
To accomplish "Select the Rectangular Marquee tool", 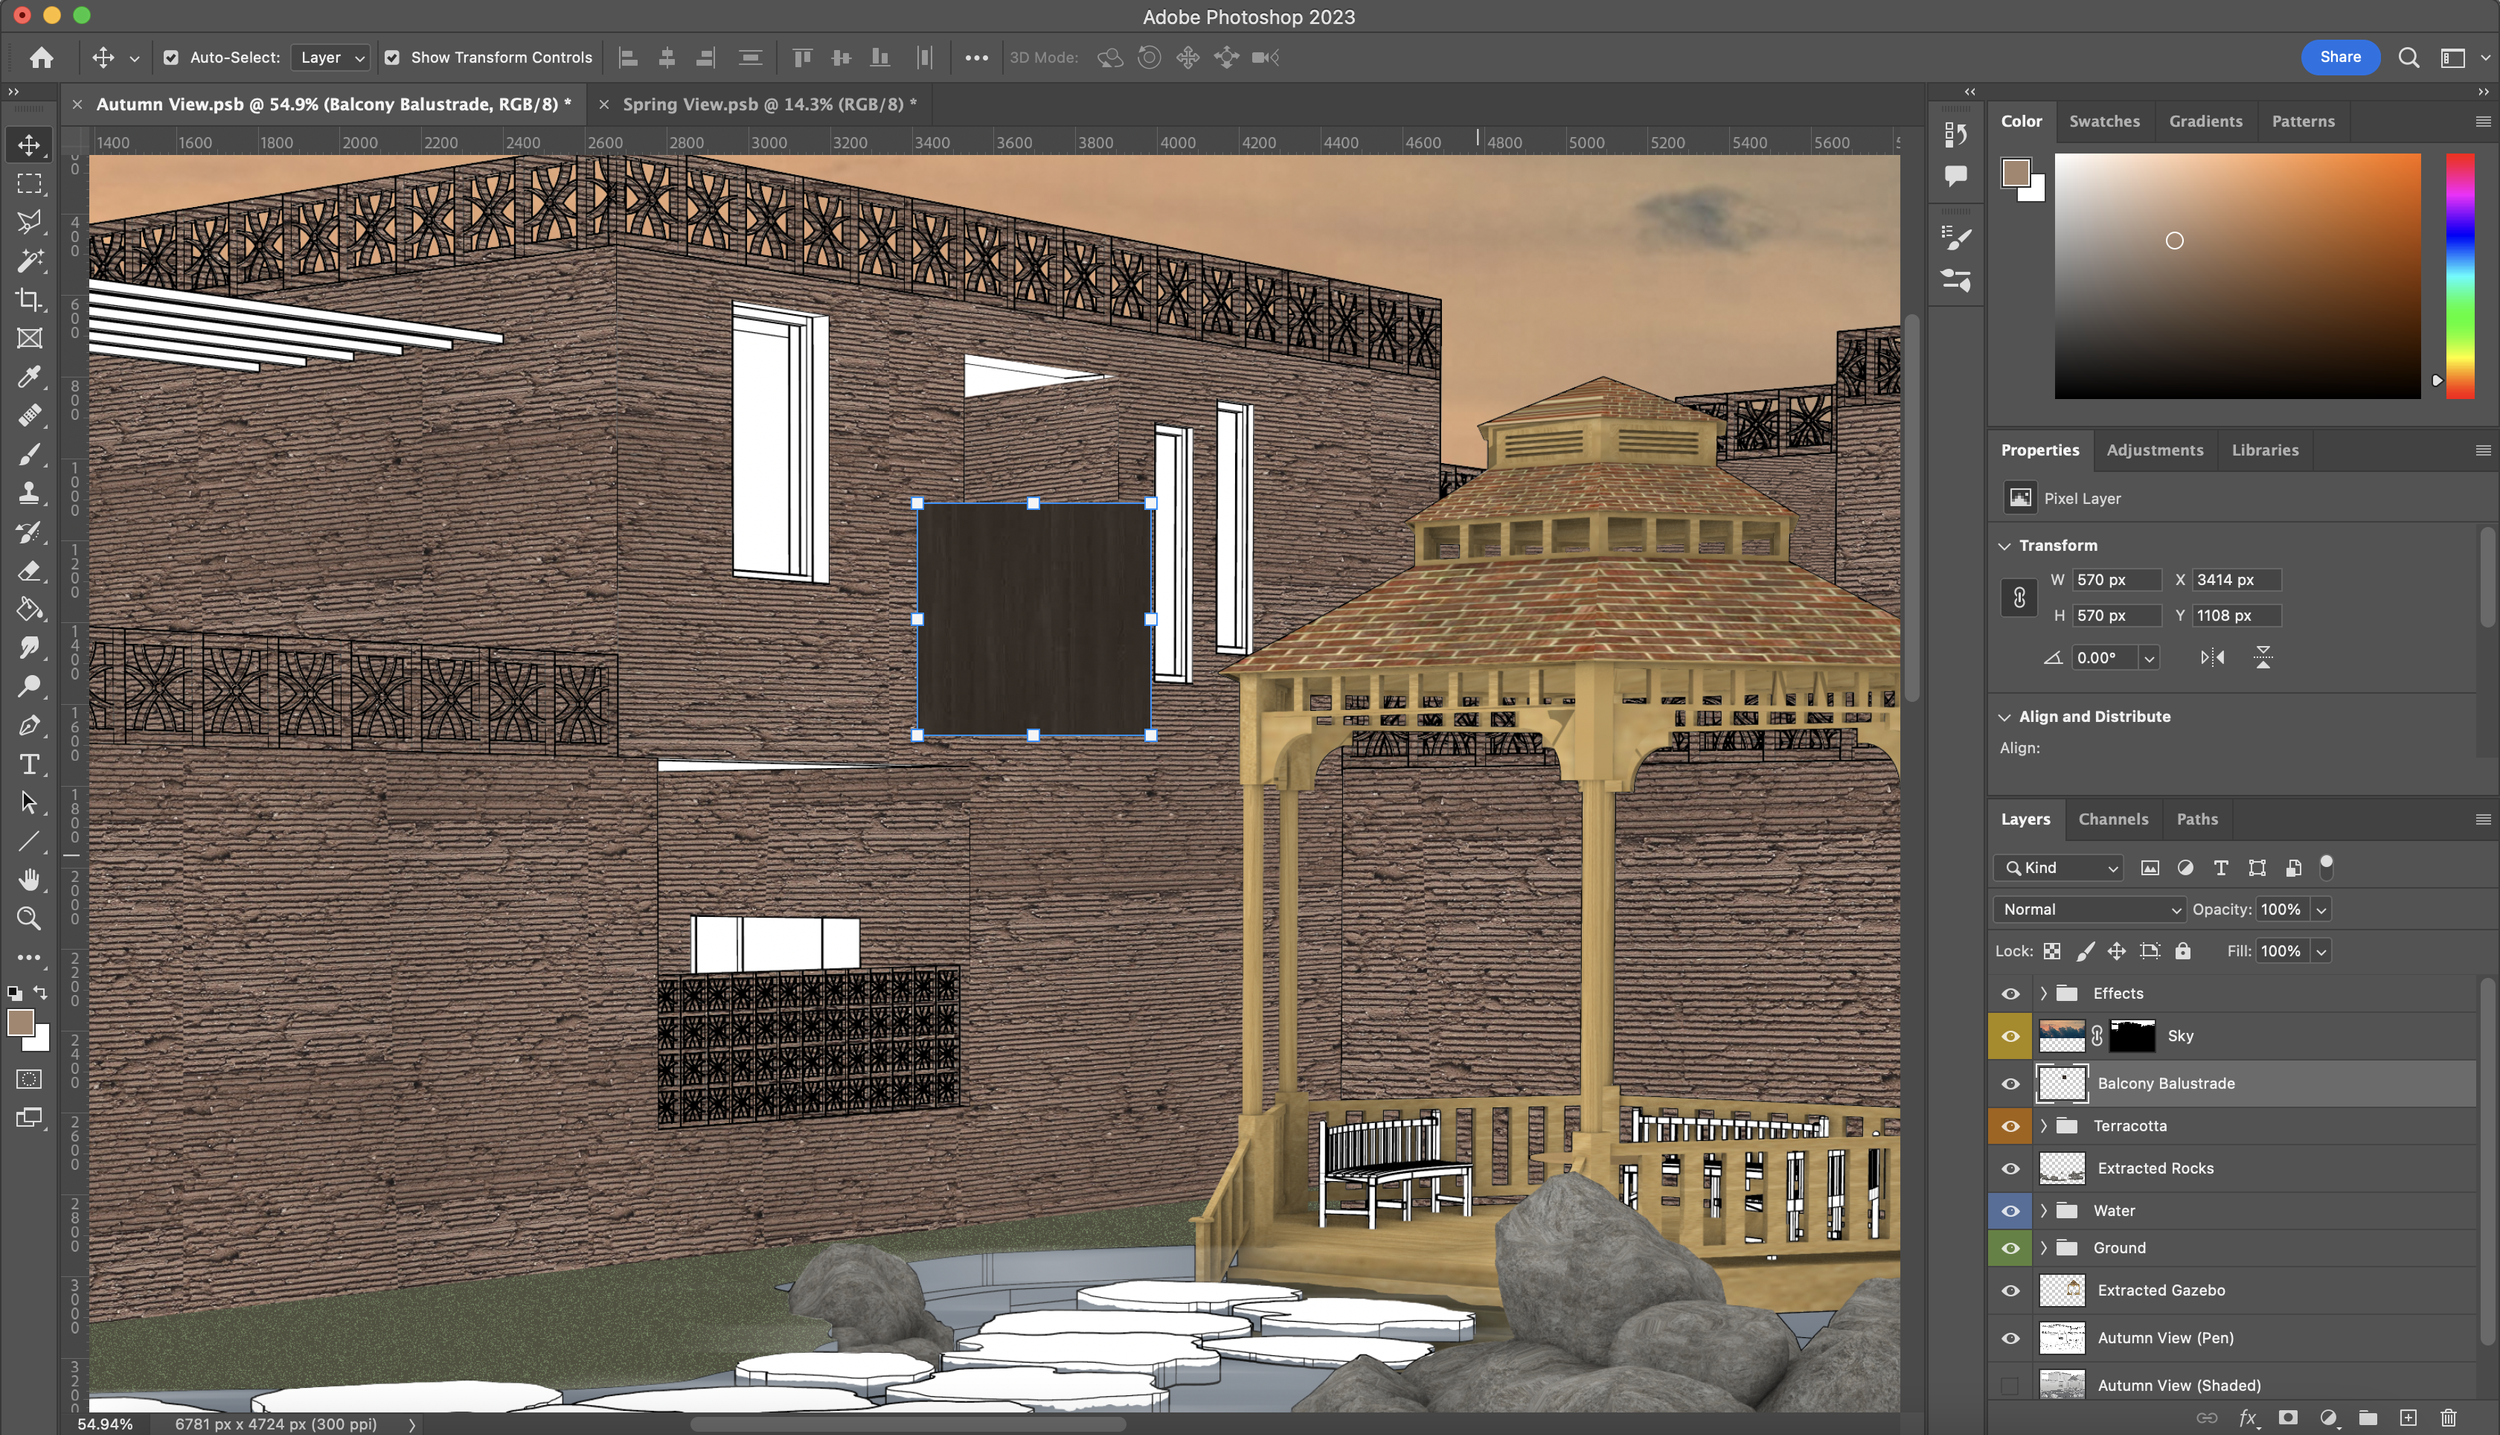I will click(29, 184).
